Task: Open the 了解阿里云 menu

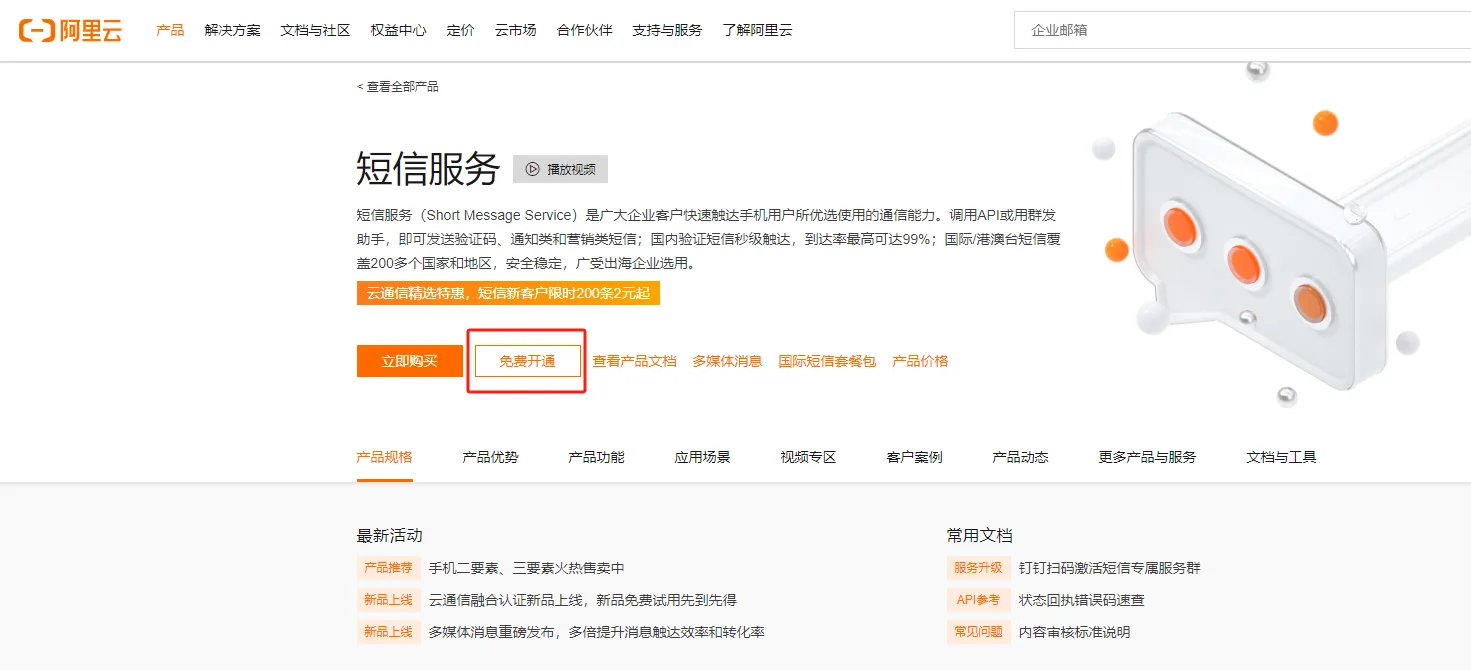Action: pyautogui.click(x=757, y=30)
